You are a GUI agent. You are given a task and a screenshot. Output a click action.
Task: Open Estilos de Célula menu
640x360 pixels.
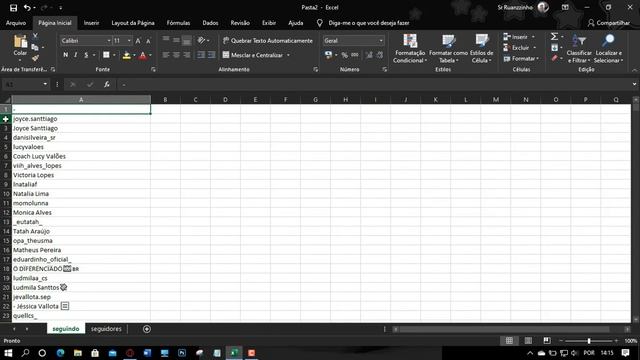(x=481, y=49)
